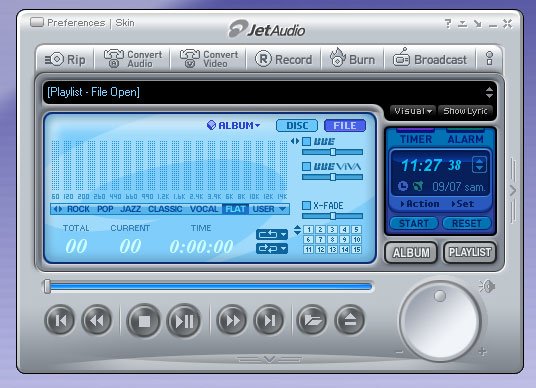
Task: Open the Burn disc tool
Action: click(x=352, y=58)
